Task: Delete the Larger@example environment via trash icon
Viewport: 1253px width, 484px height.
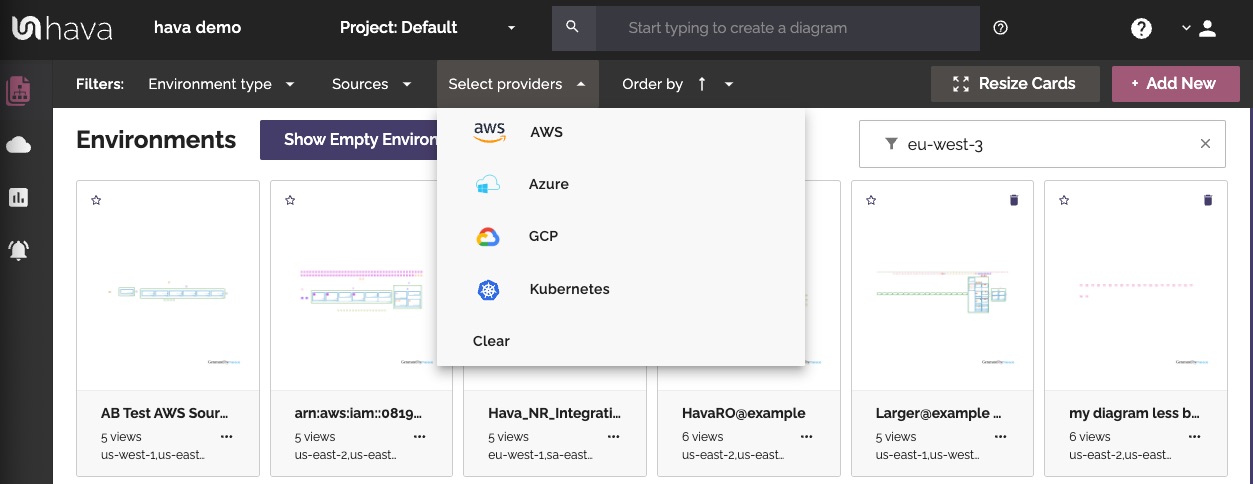Action: 1014,200
